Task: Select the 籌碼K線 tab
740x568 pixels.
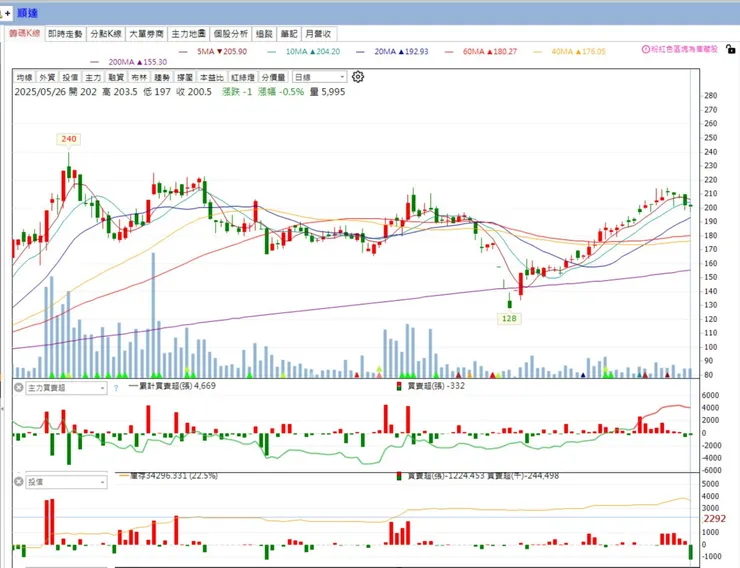Action: click(25, 33)
